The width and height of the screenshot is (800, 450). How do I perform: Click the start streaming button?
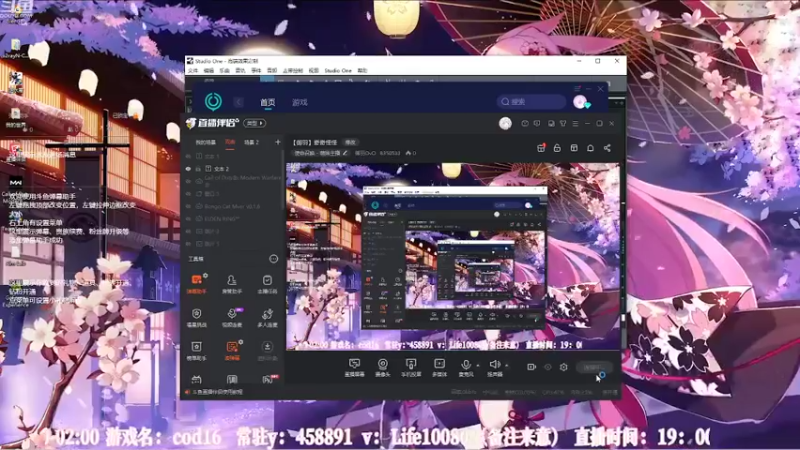coord(594,367)
